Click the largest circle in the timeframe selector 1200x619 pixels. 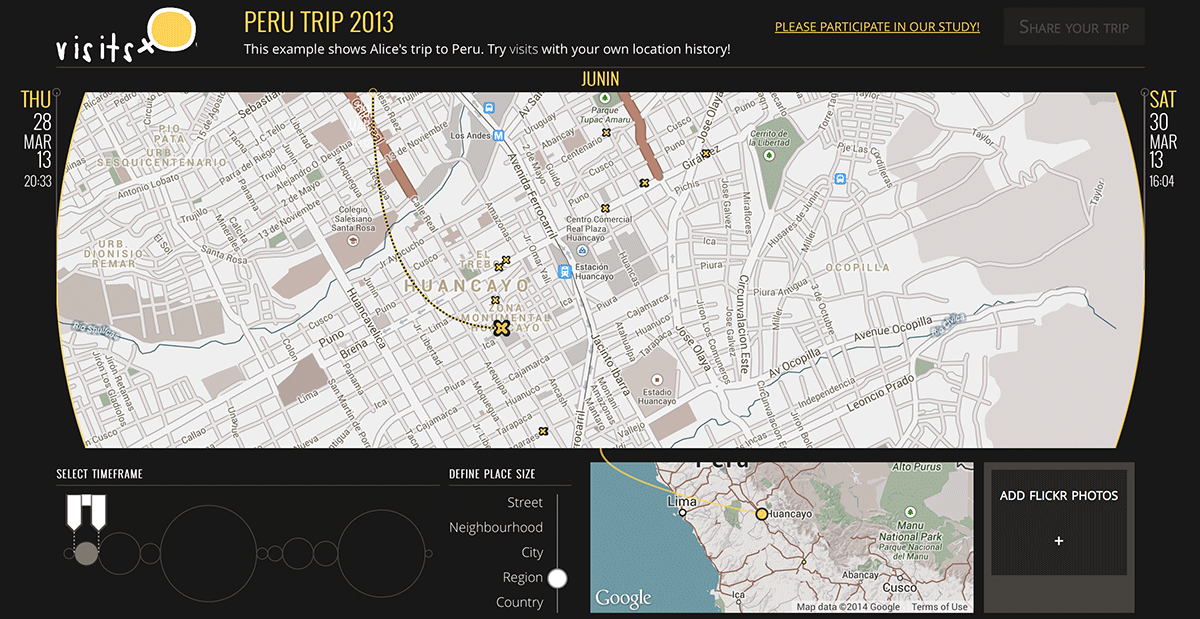(x=208, y=552)
